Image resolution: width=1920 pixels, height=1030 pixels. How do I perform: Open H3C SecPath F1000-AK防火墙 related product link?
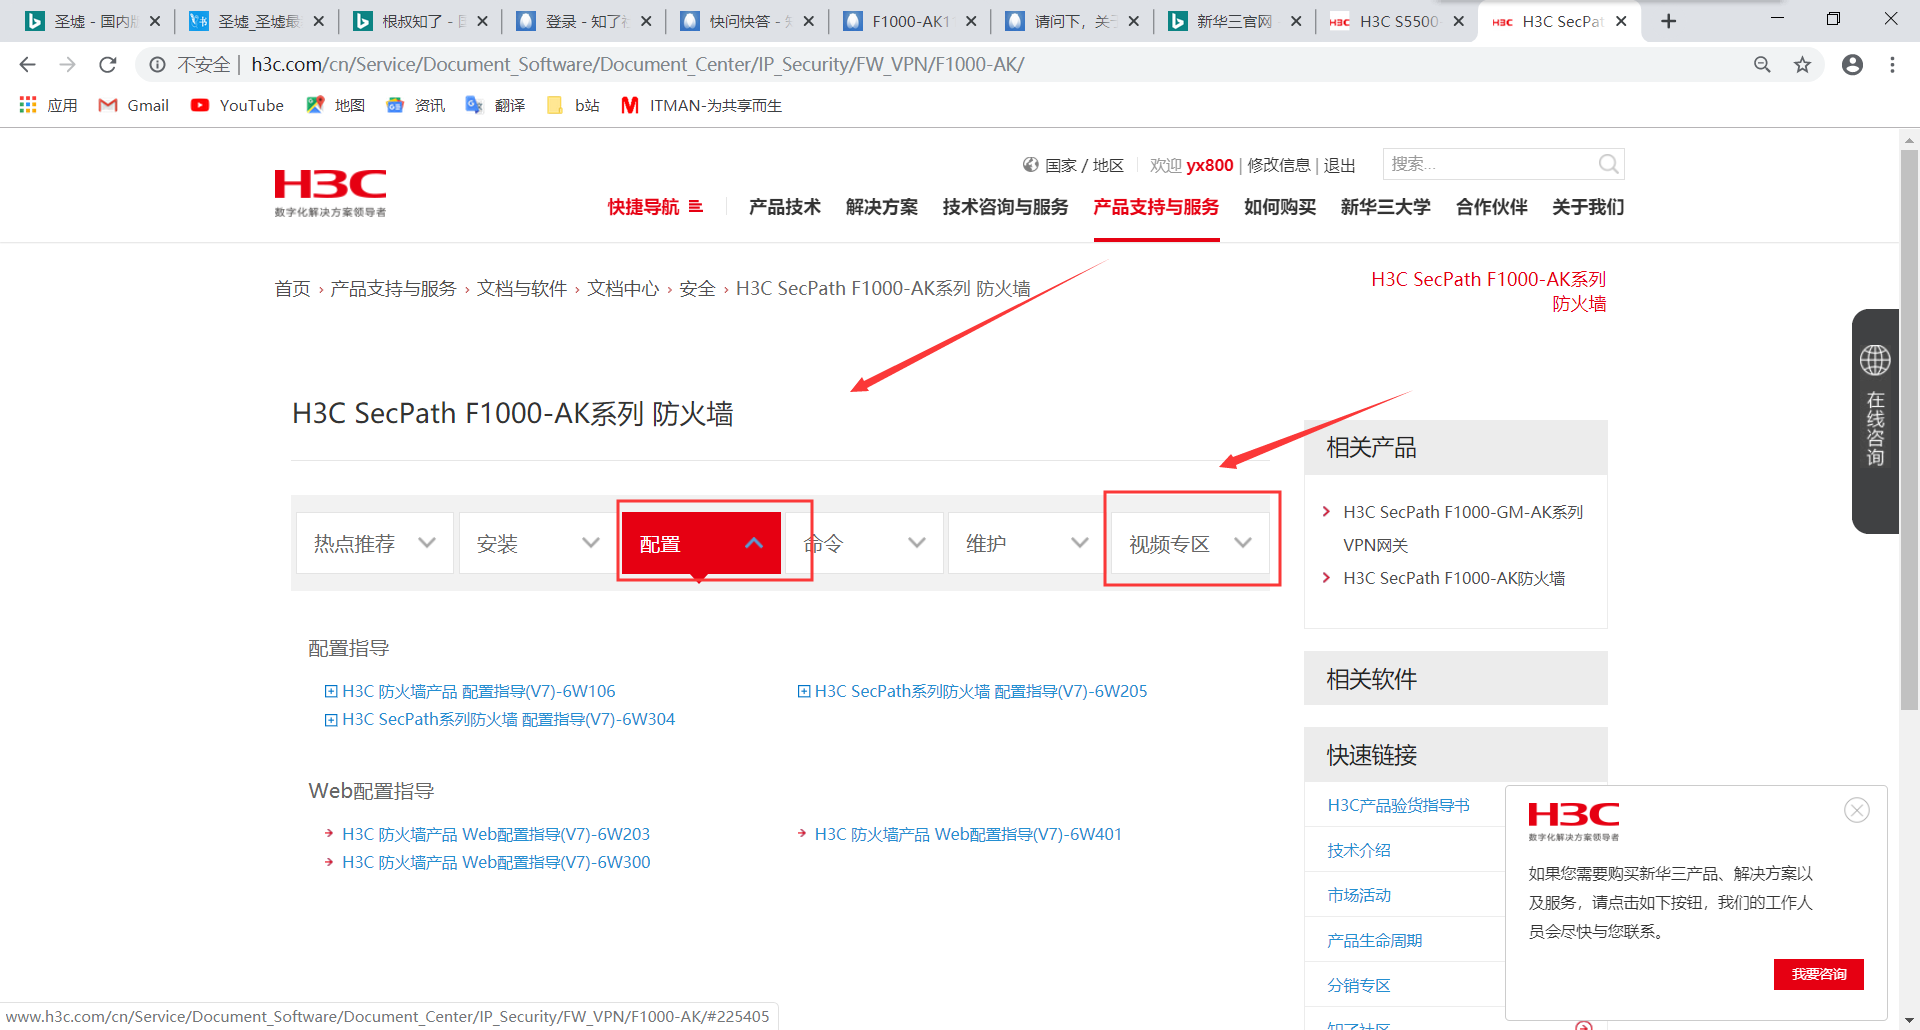point(1454,578)
